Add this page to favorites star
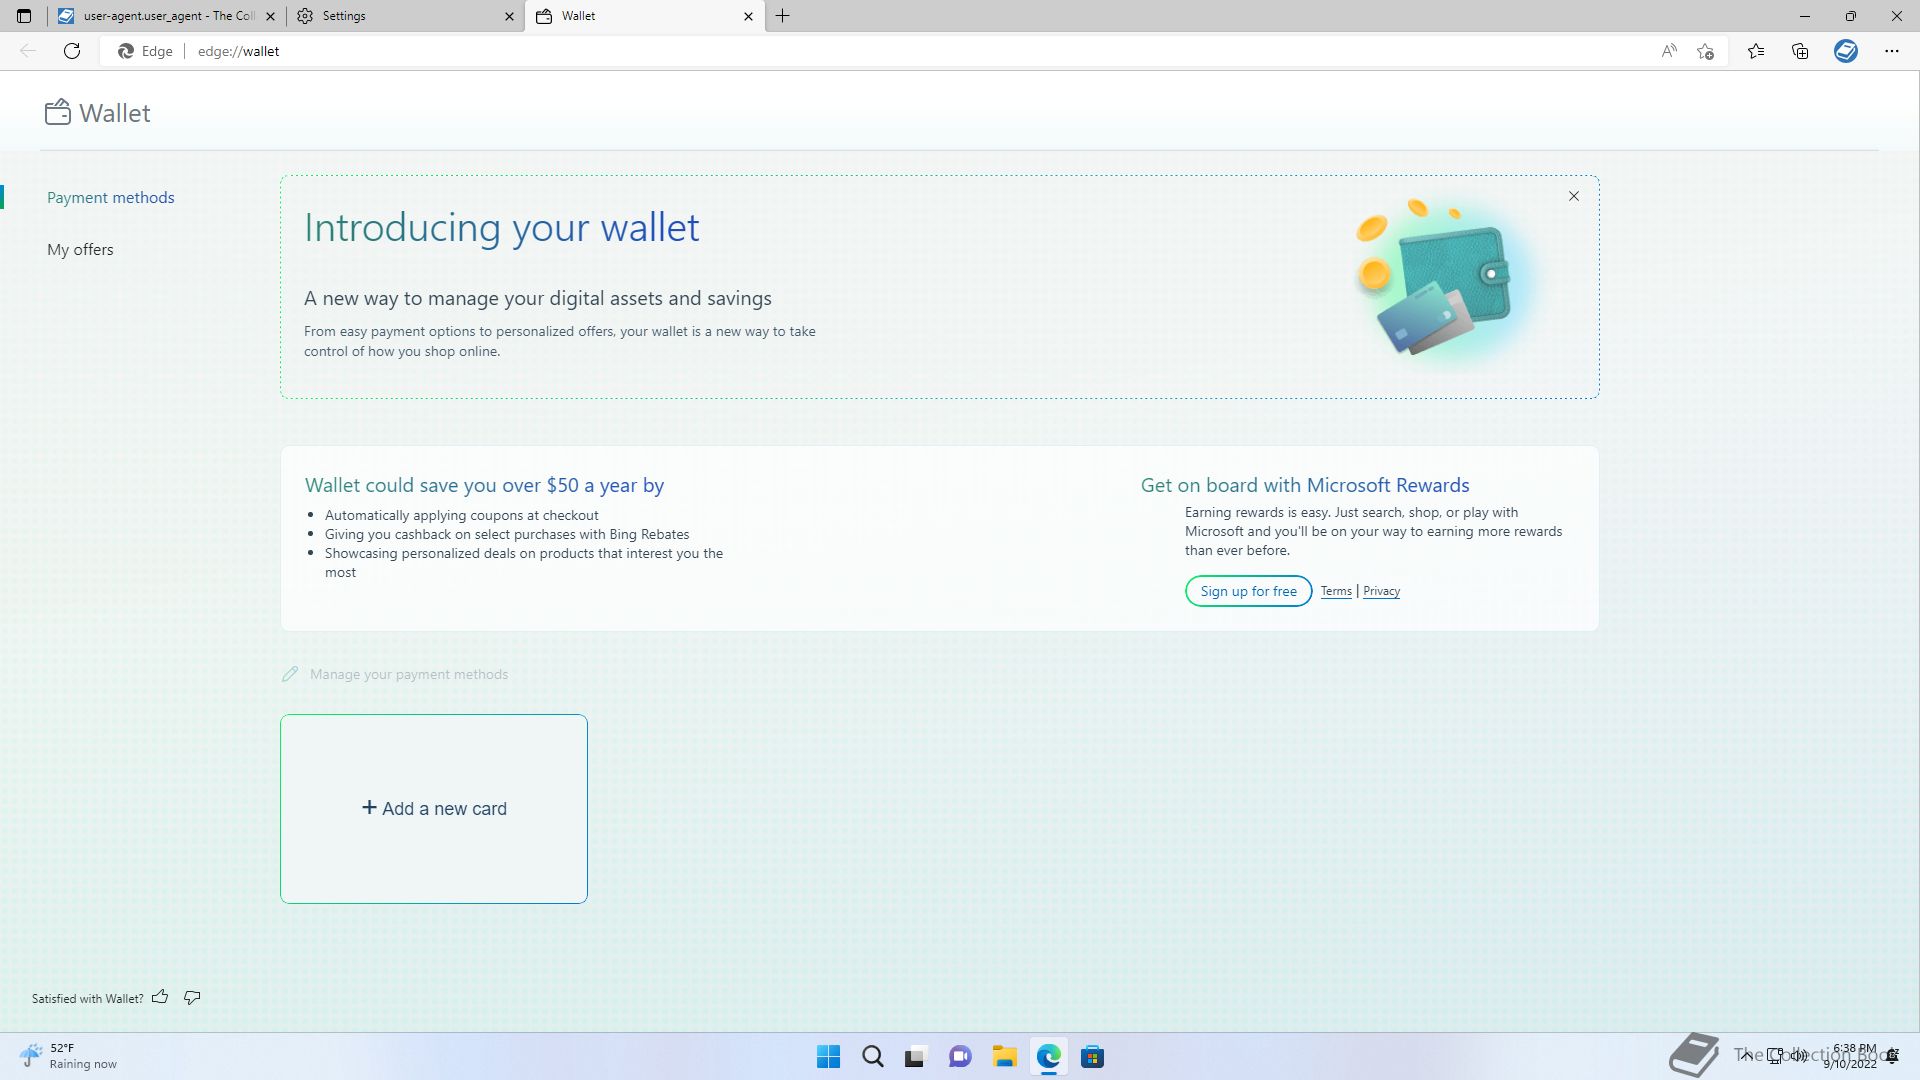Screen dimensions: 1920x1080 point(1706,51)
